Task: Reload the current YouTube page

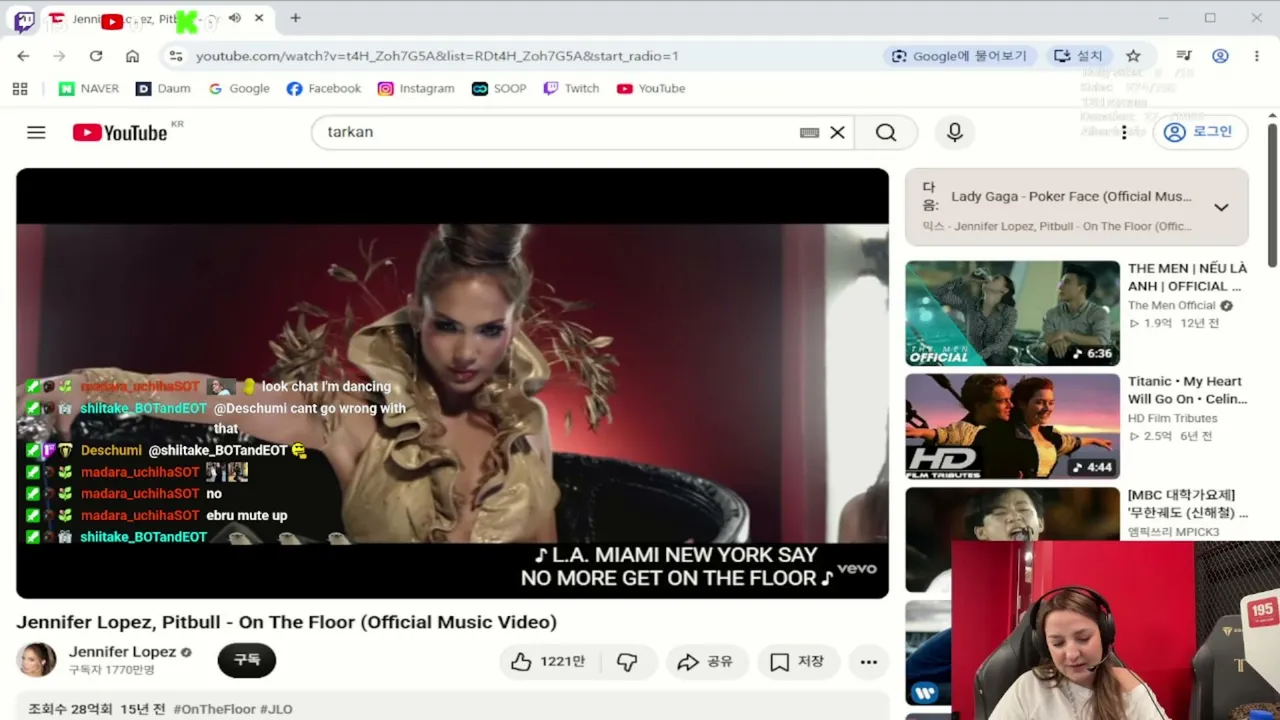Action: [96, 56]
